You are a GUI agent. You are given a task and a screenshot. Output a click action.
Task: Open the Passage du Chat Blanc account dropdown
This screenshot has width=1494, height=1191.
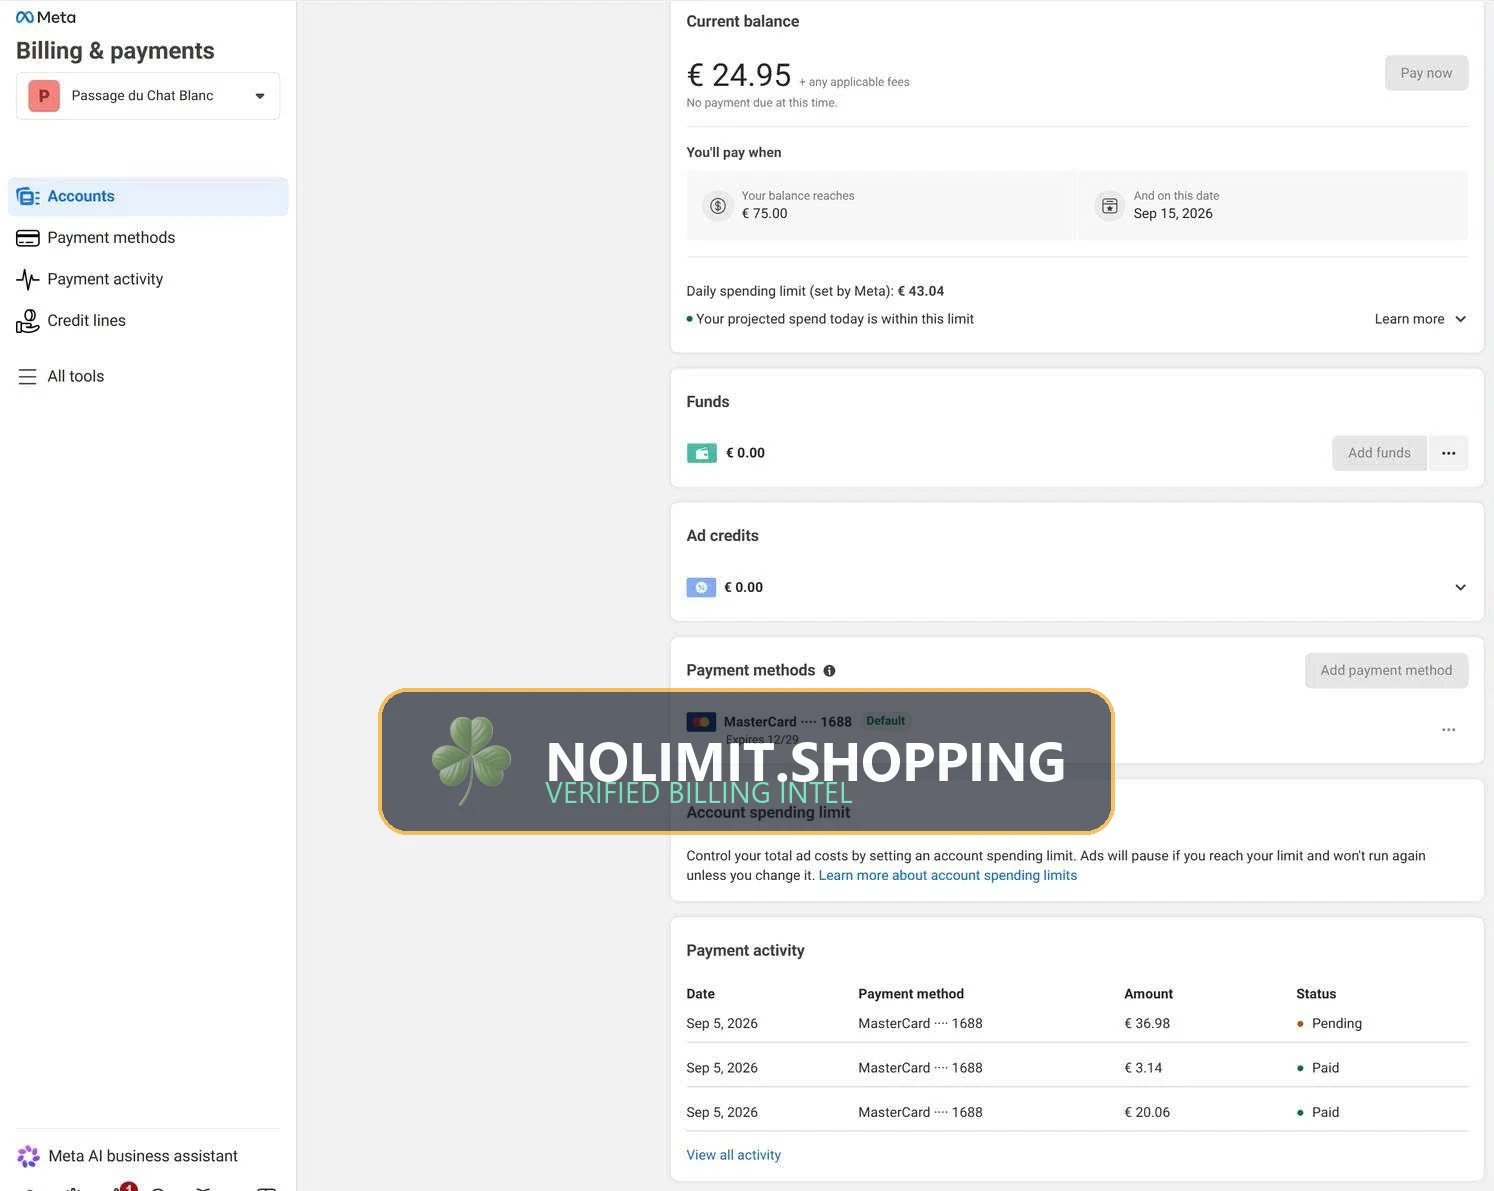click(x=148, y=96)
